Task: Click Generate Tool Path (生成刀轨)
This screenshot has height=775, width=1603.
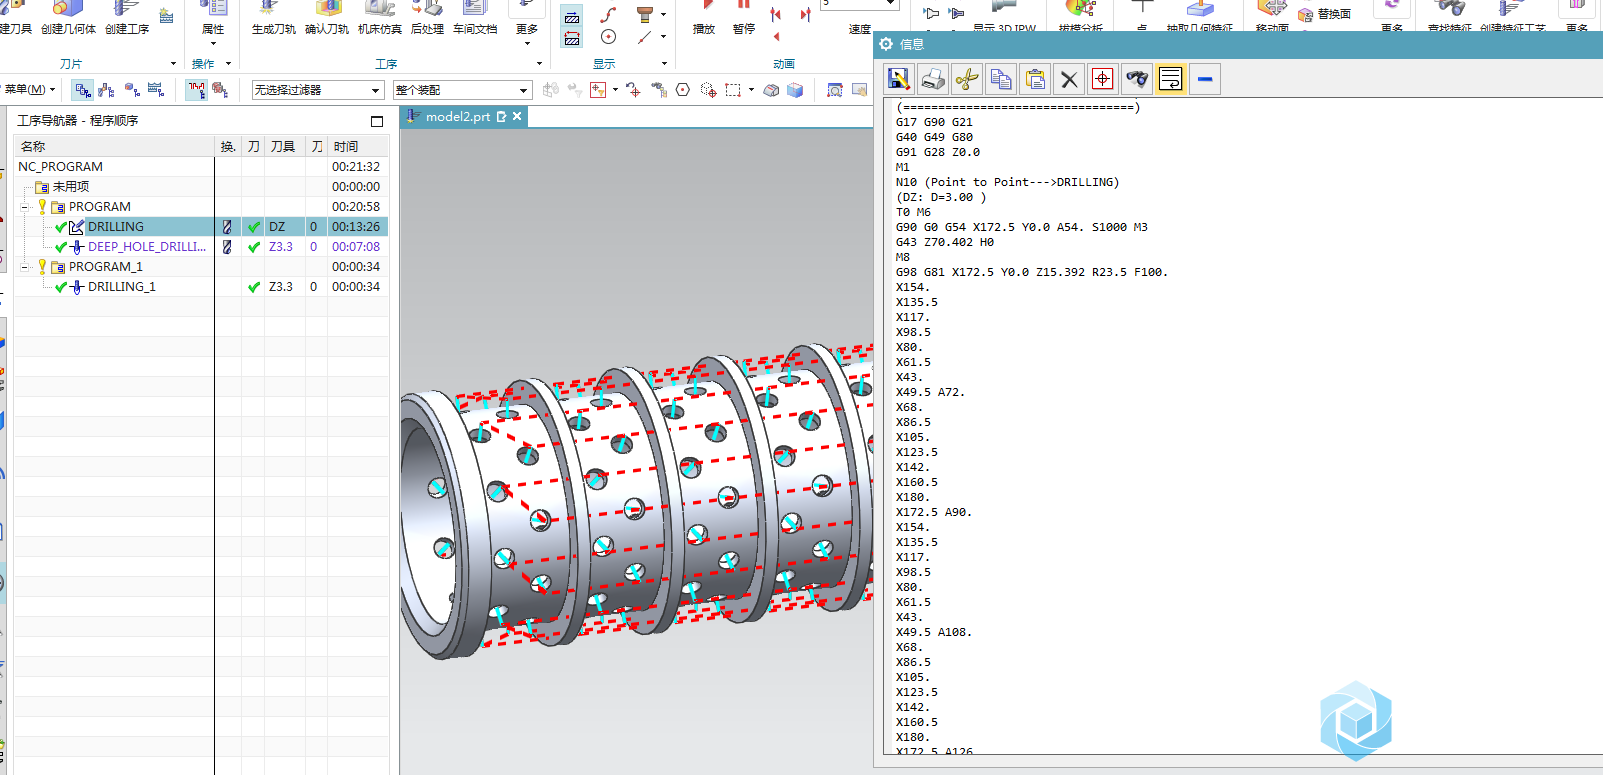Action: coord(273,18)
